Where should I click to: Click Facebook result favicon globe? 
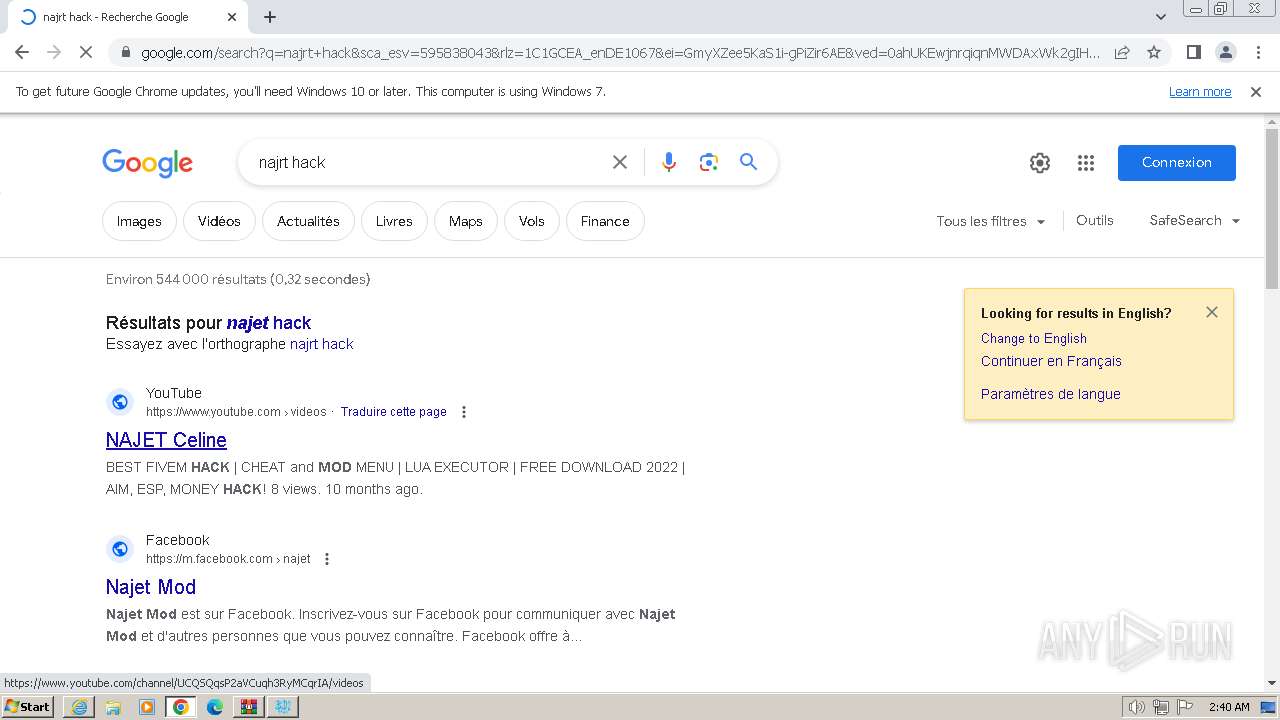point(120,549)
